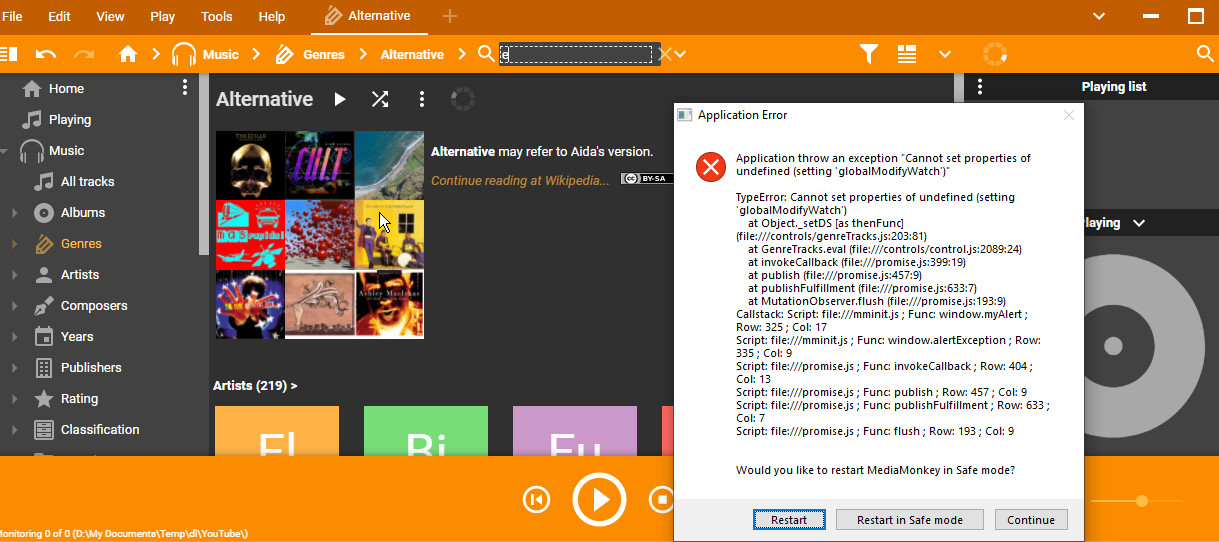Viewport: 1219px width, 542px height.
Task: Open Continue reading at Wikipedia link
Action: coord(519,180)
